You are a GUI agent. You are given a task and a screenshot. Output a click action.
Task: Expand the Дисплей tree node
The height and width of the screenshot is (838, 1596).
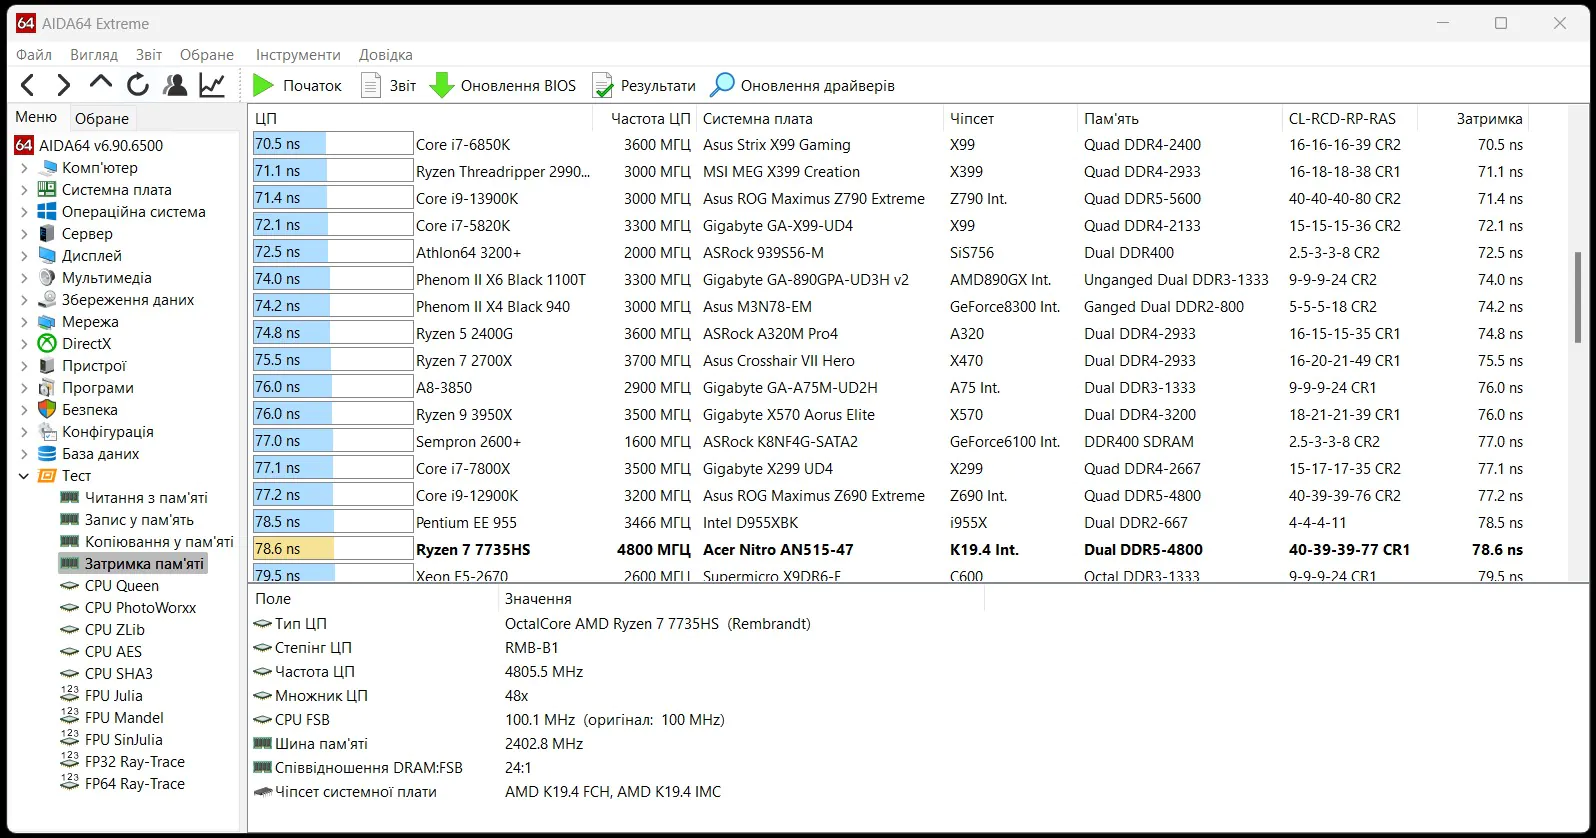pos(24,256)
